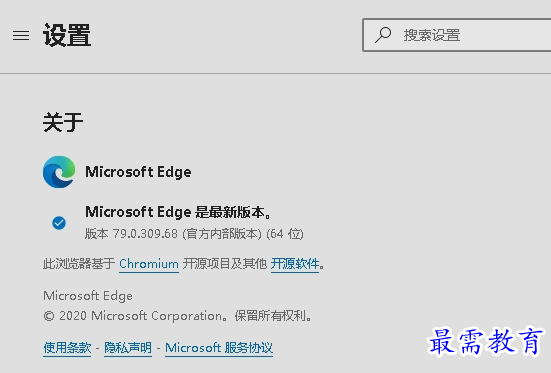Screen dimensions: 551x373
Task: Open the Chromium link
Action: (x=149, y=264)
